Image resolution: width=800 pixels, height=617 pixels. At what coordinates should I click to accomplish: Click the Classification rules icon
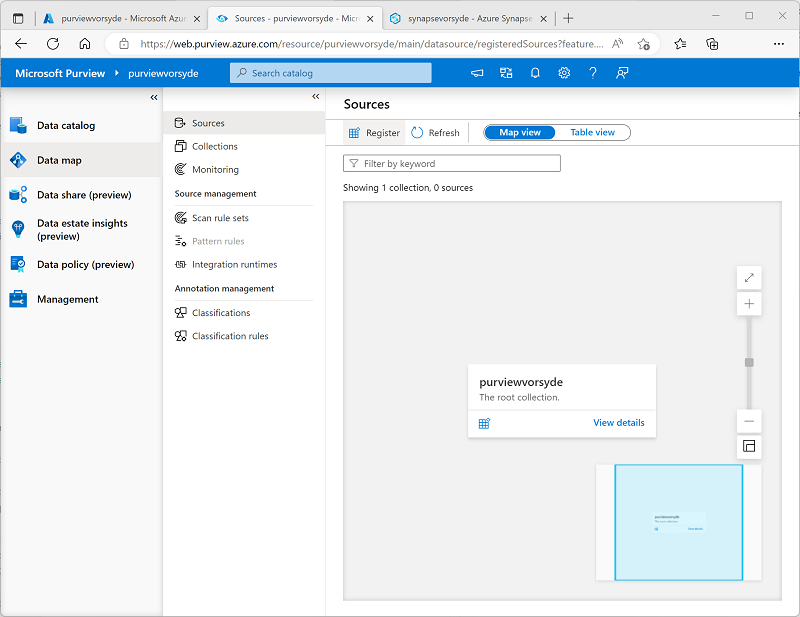pyautogui.click(x=180, y=336)
